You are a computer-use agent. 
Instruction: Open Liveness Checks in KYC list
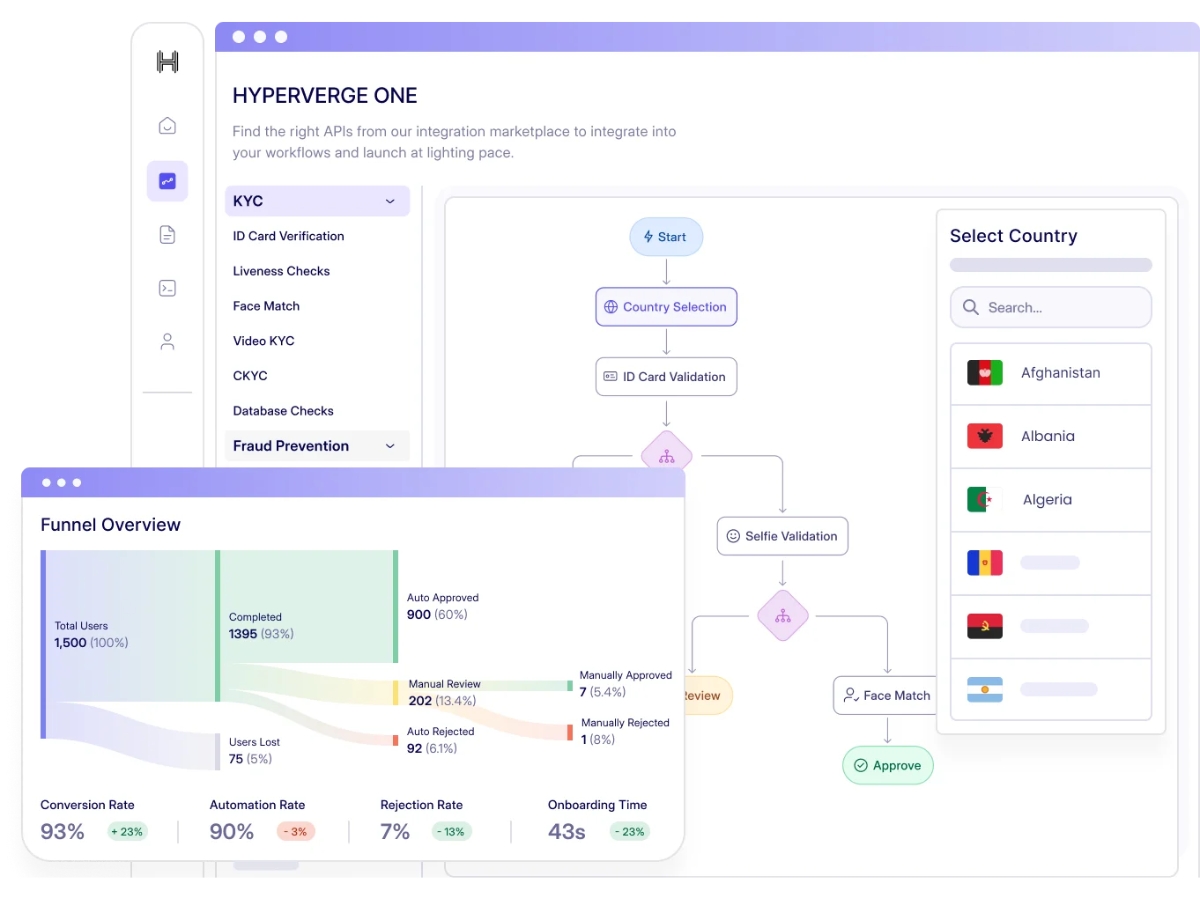tap(281, 271)
